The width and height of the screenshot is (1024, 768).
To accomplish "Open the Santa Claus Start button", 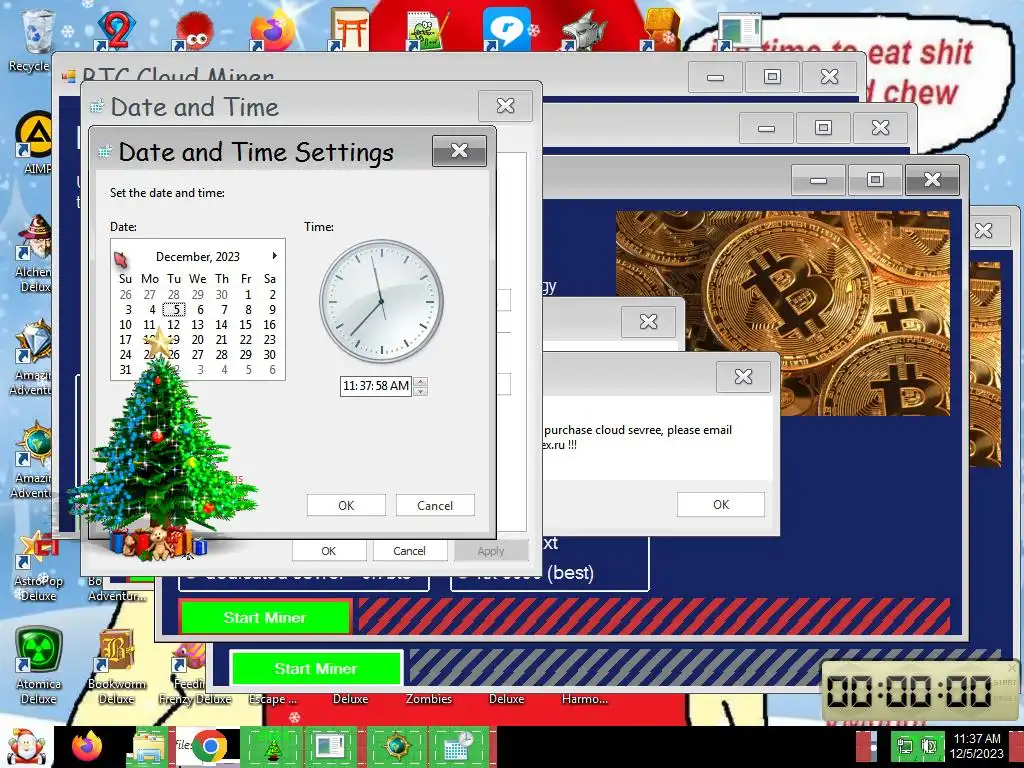I will coord(26,747).
